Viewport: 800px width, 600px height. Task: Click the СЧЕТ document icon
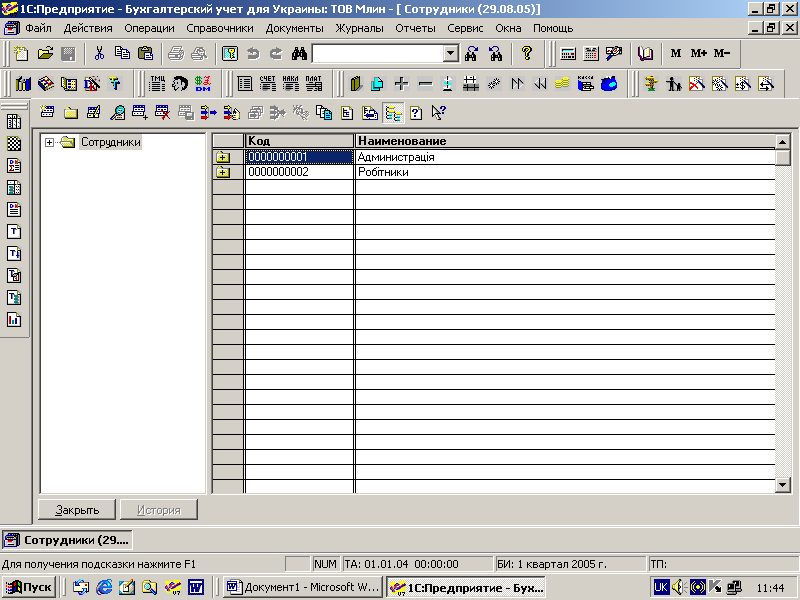pos(267,83)
